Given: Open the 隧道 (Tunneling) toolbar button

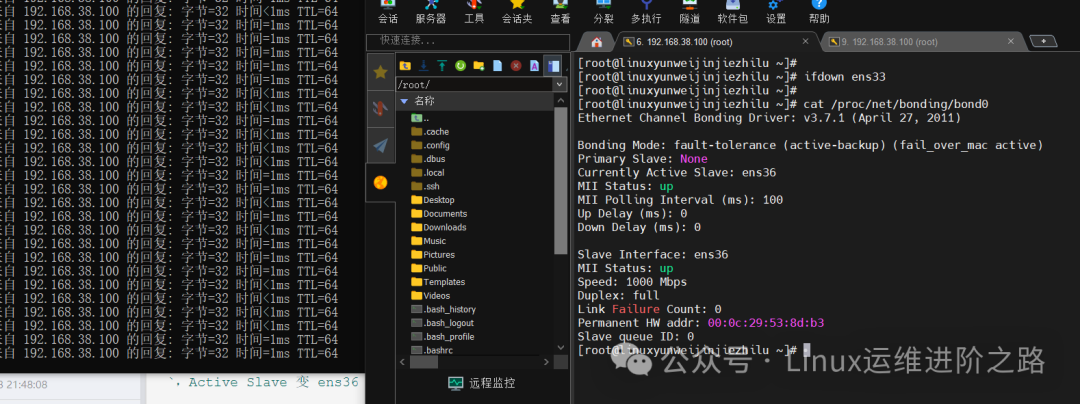Looking at the screenshot, I should click(689, 12).
